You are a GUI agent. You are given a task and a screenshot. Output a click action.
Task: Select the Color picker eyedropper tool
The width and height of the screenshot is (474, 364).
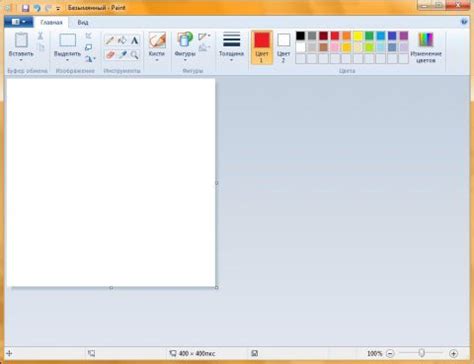[122, 54]
